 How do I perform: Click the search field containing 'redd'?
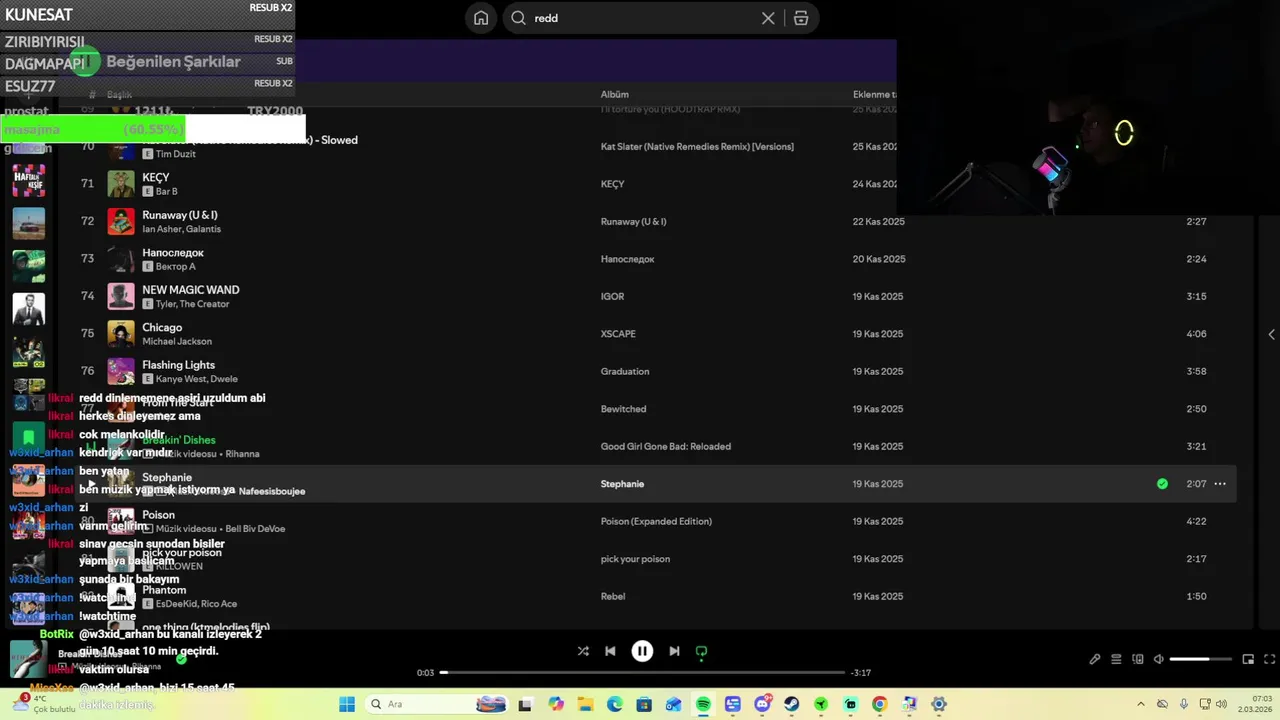click(660, 18)
